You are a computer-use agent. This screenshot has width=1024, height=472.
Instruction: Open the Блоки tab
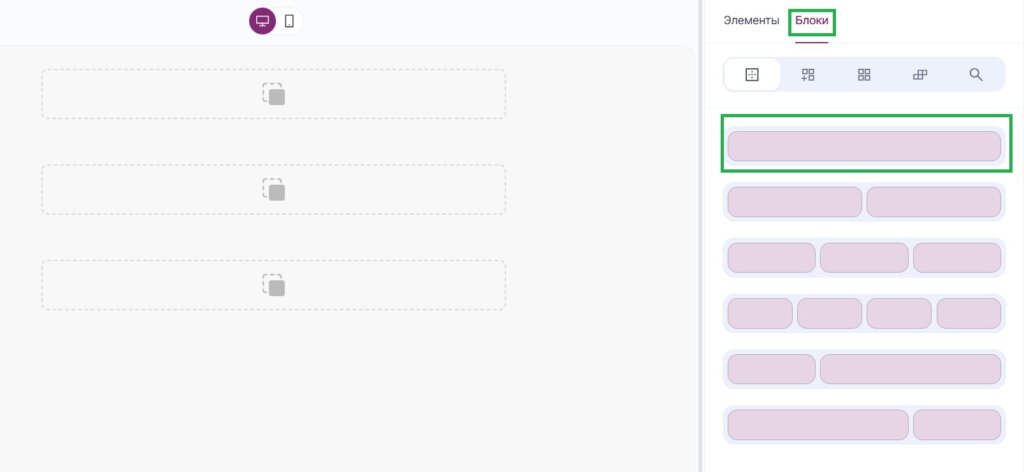(812, 20)
